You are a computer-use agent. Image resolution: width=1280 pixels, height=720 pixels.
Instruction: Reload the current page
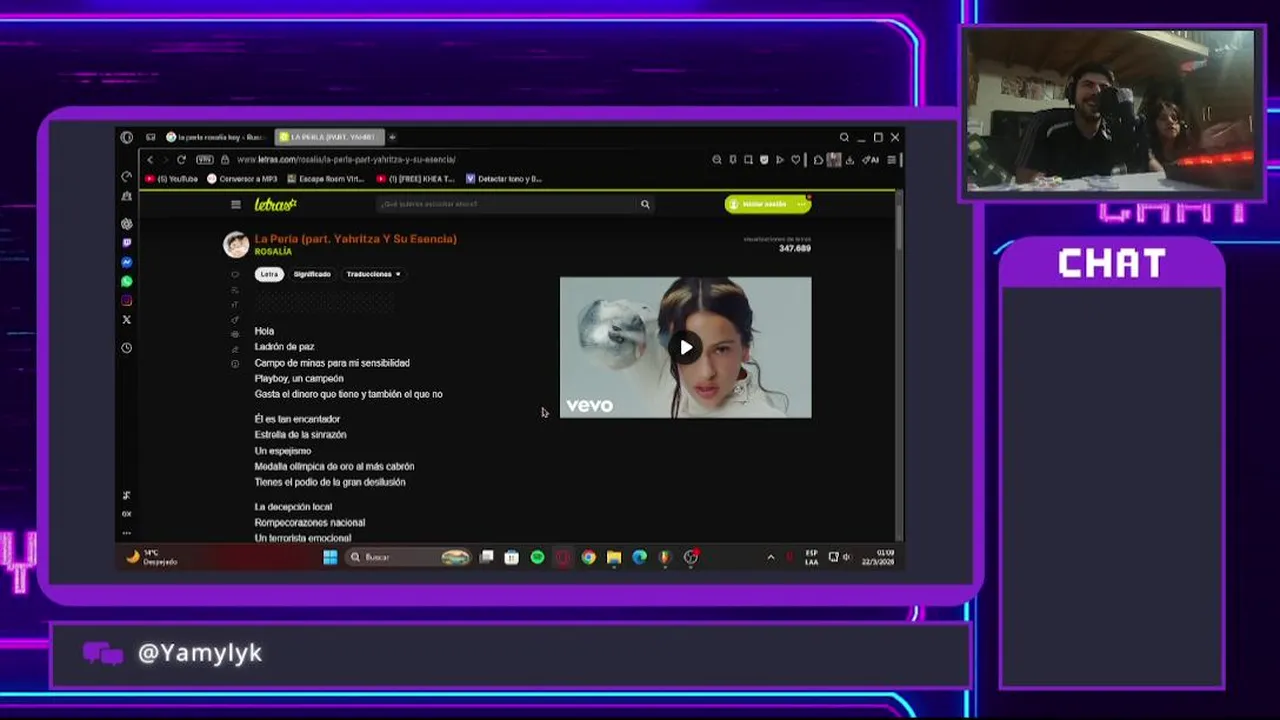tap(181, 160)
